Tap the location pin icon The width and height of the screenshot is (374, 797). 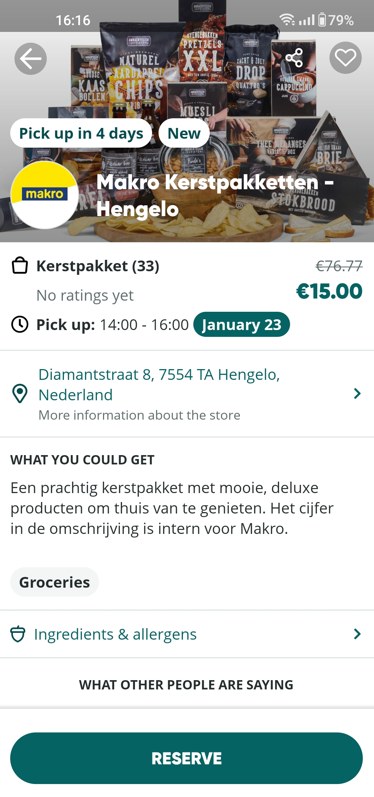coord(19,394)
